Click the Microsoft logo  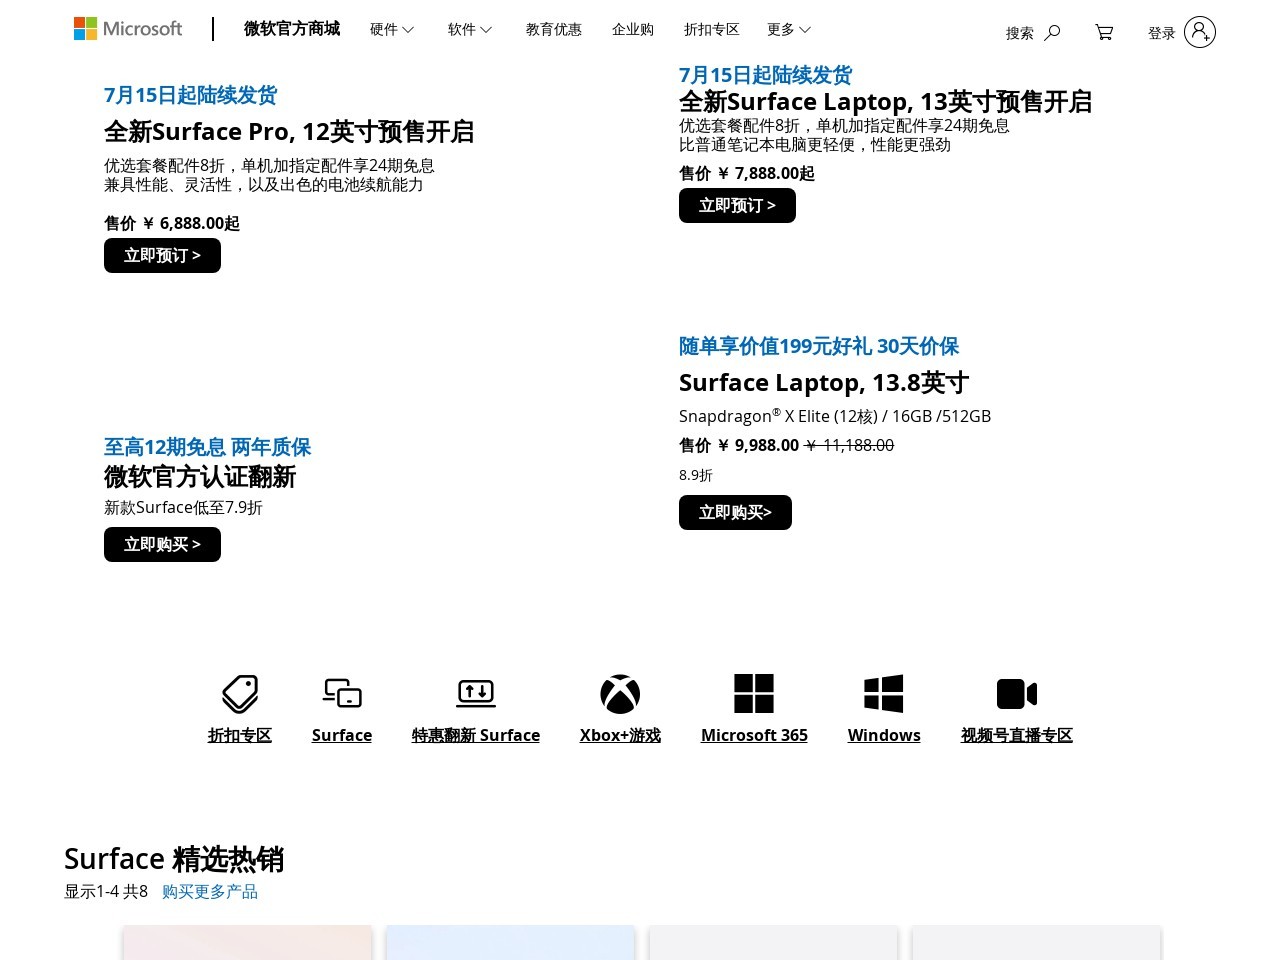point(127,28)
